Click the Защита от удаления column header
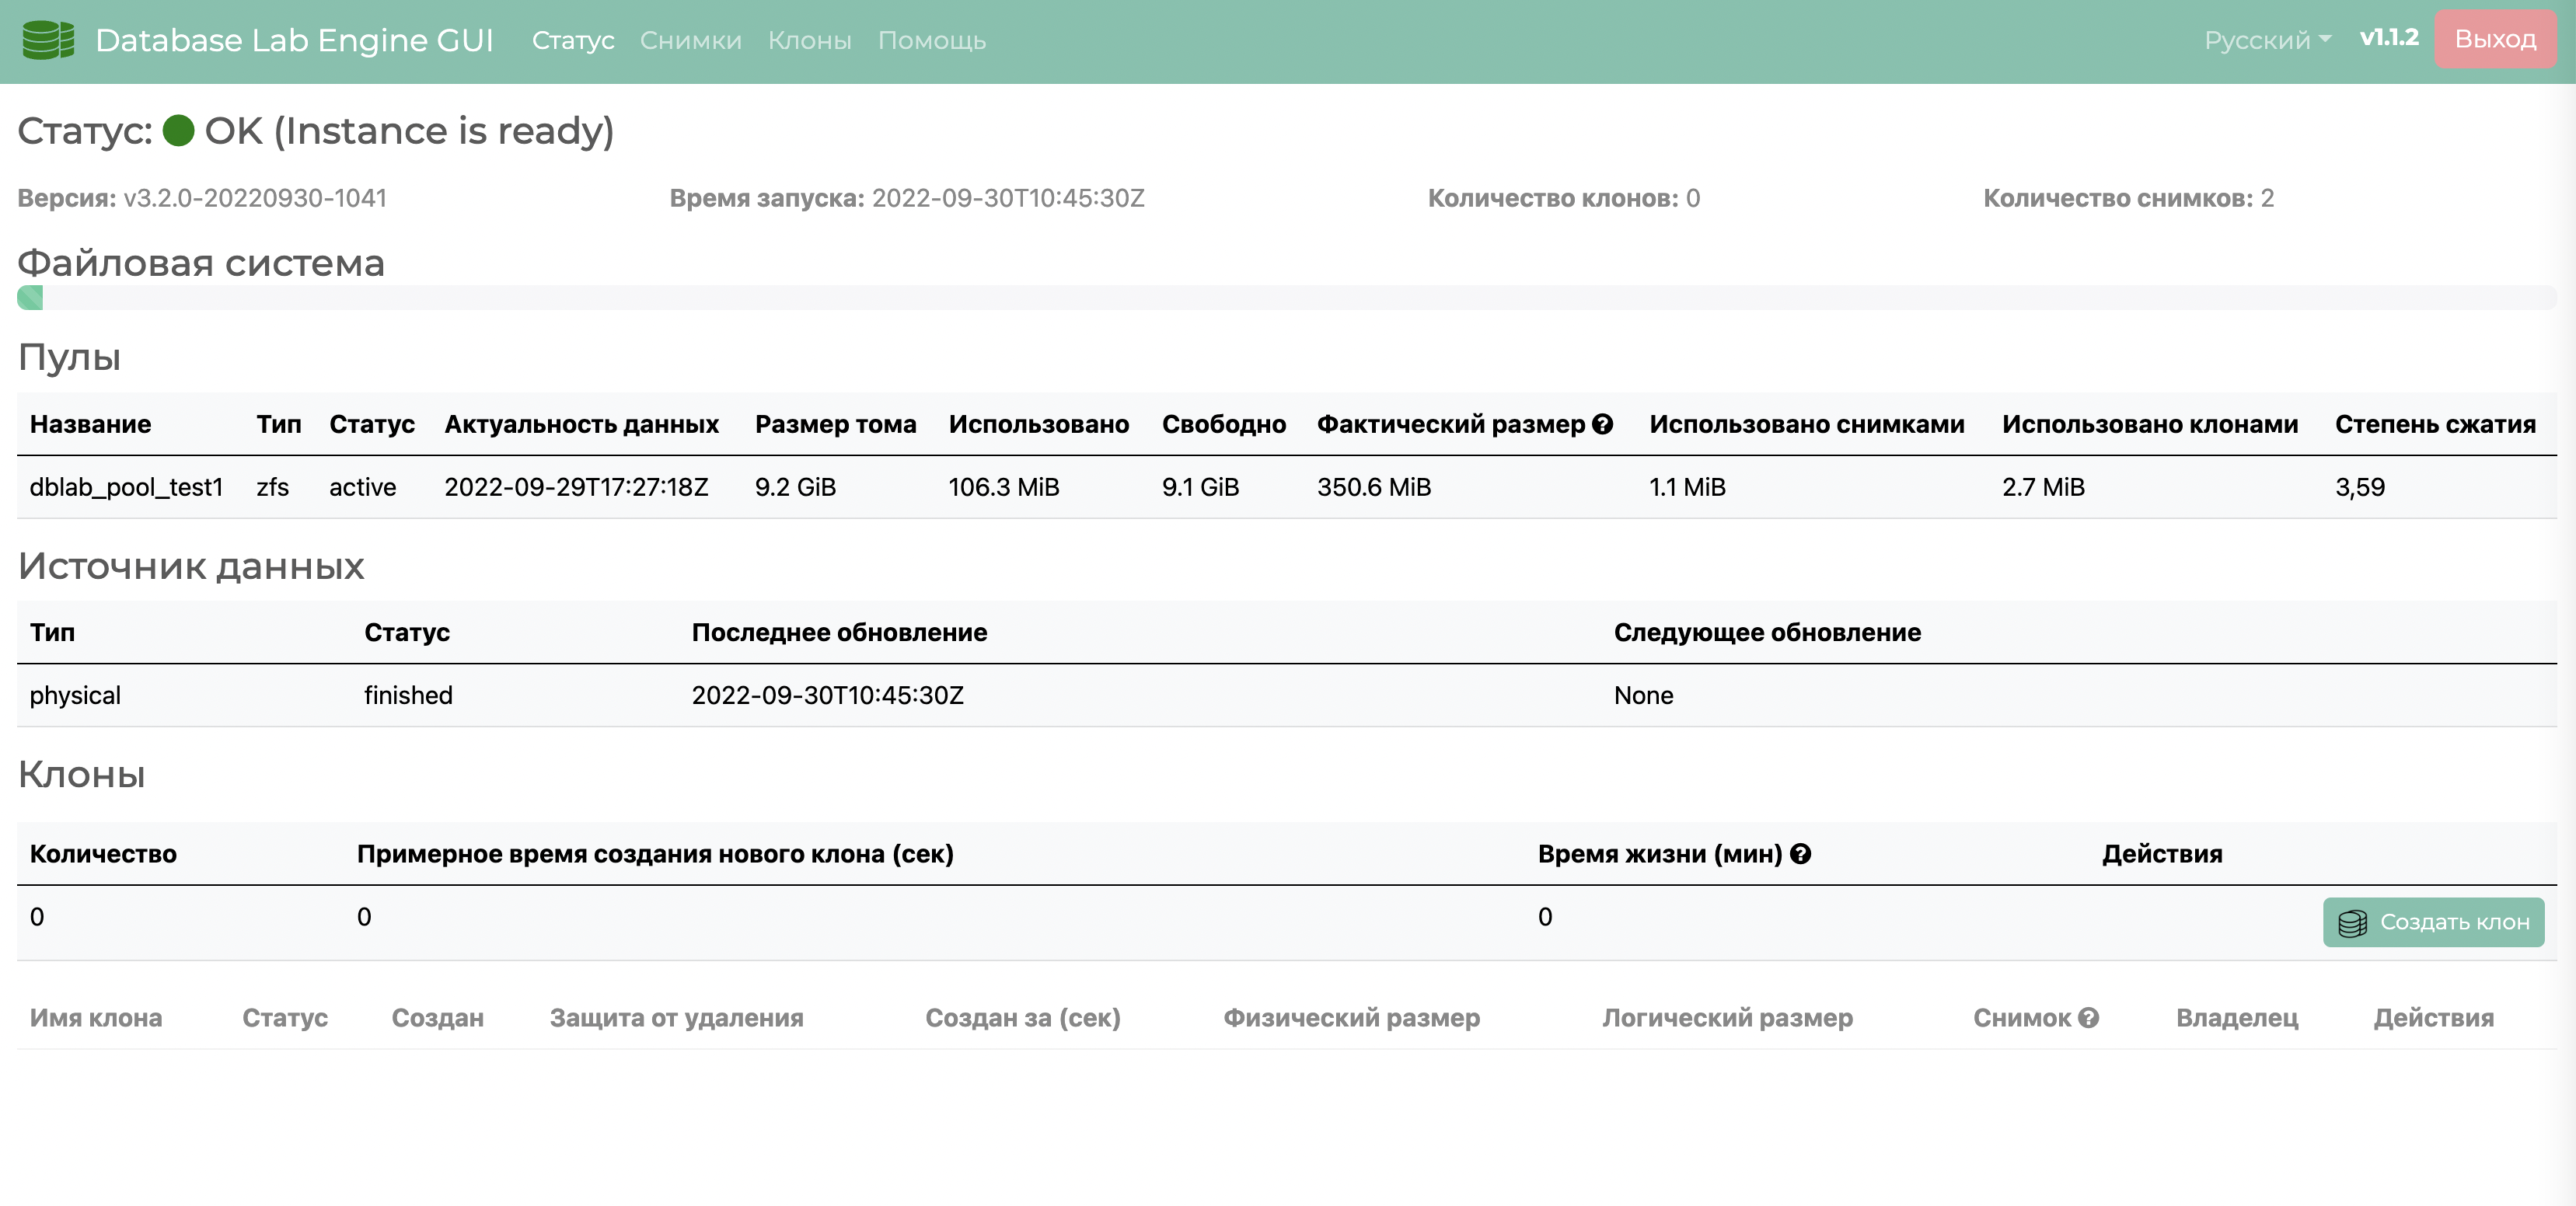 [x=676, y=1017]
